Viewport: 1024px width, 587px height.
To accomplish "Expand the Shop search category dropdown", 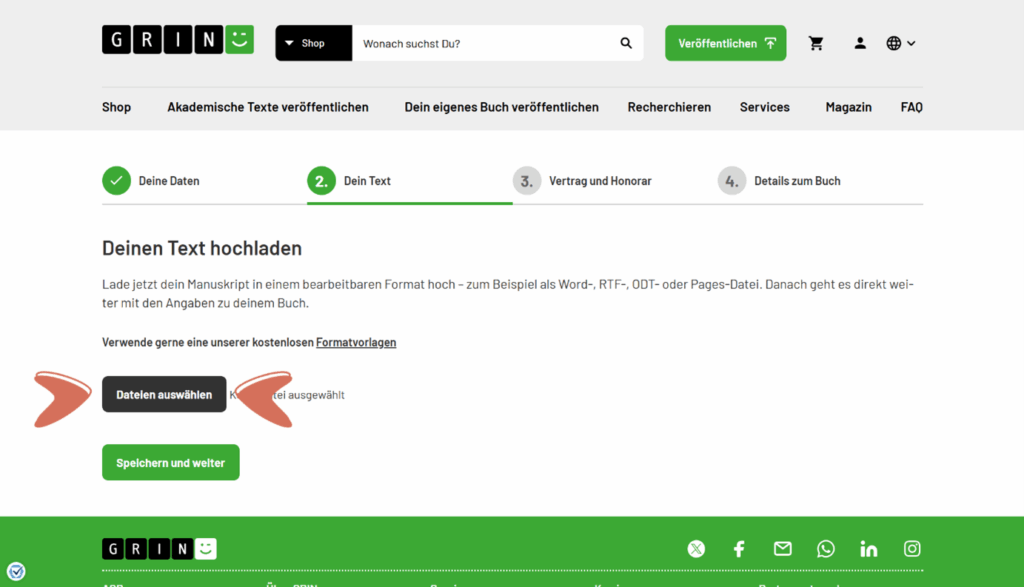I will tap(313, 43).
